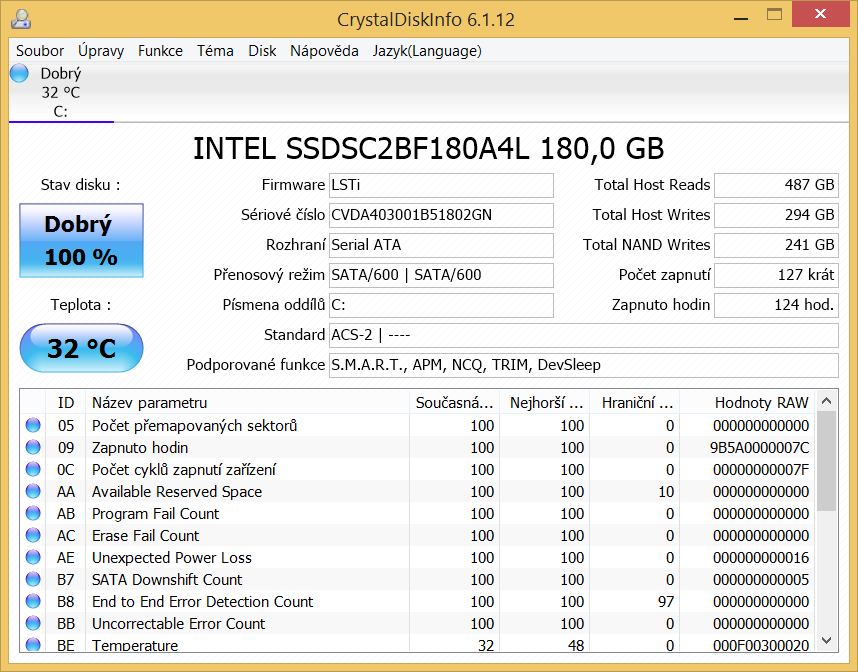Click scrollbar down arrow in SMART list
This screenshot has width=858, height=672.
pyautogui.click(x=827, y=640)
